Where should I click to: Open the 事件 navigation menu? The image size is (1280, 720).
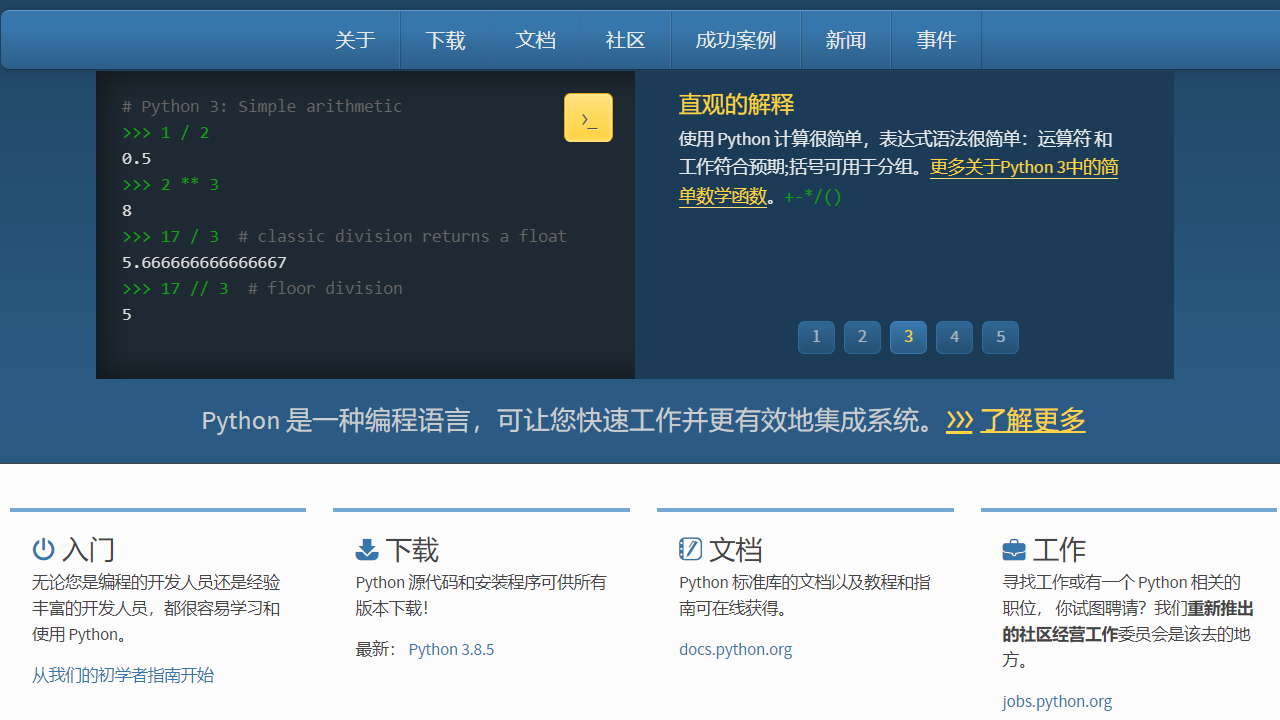936,40
